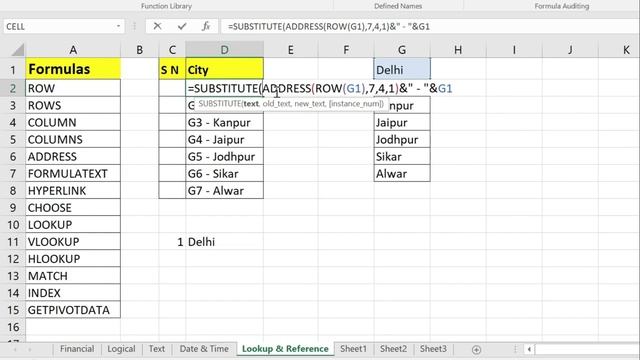Select column G header

(x=402, y=50)
